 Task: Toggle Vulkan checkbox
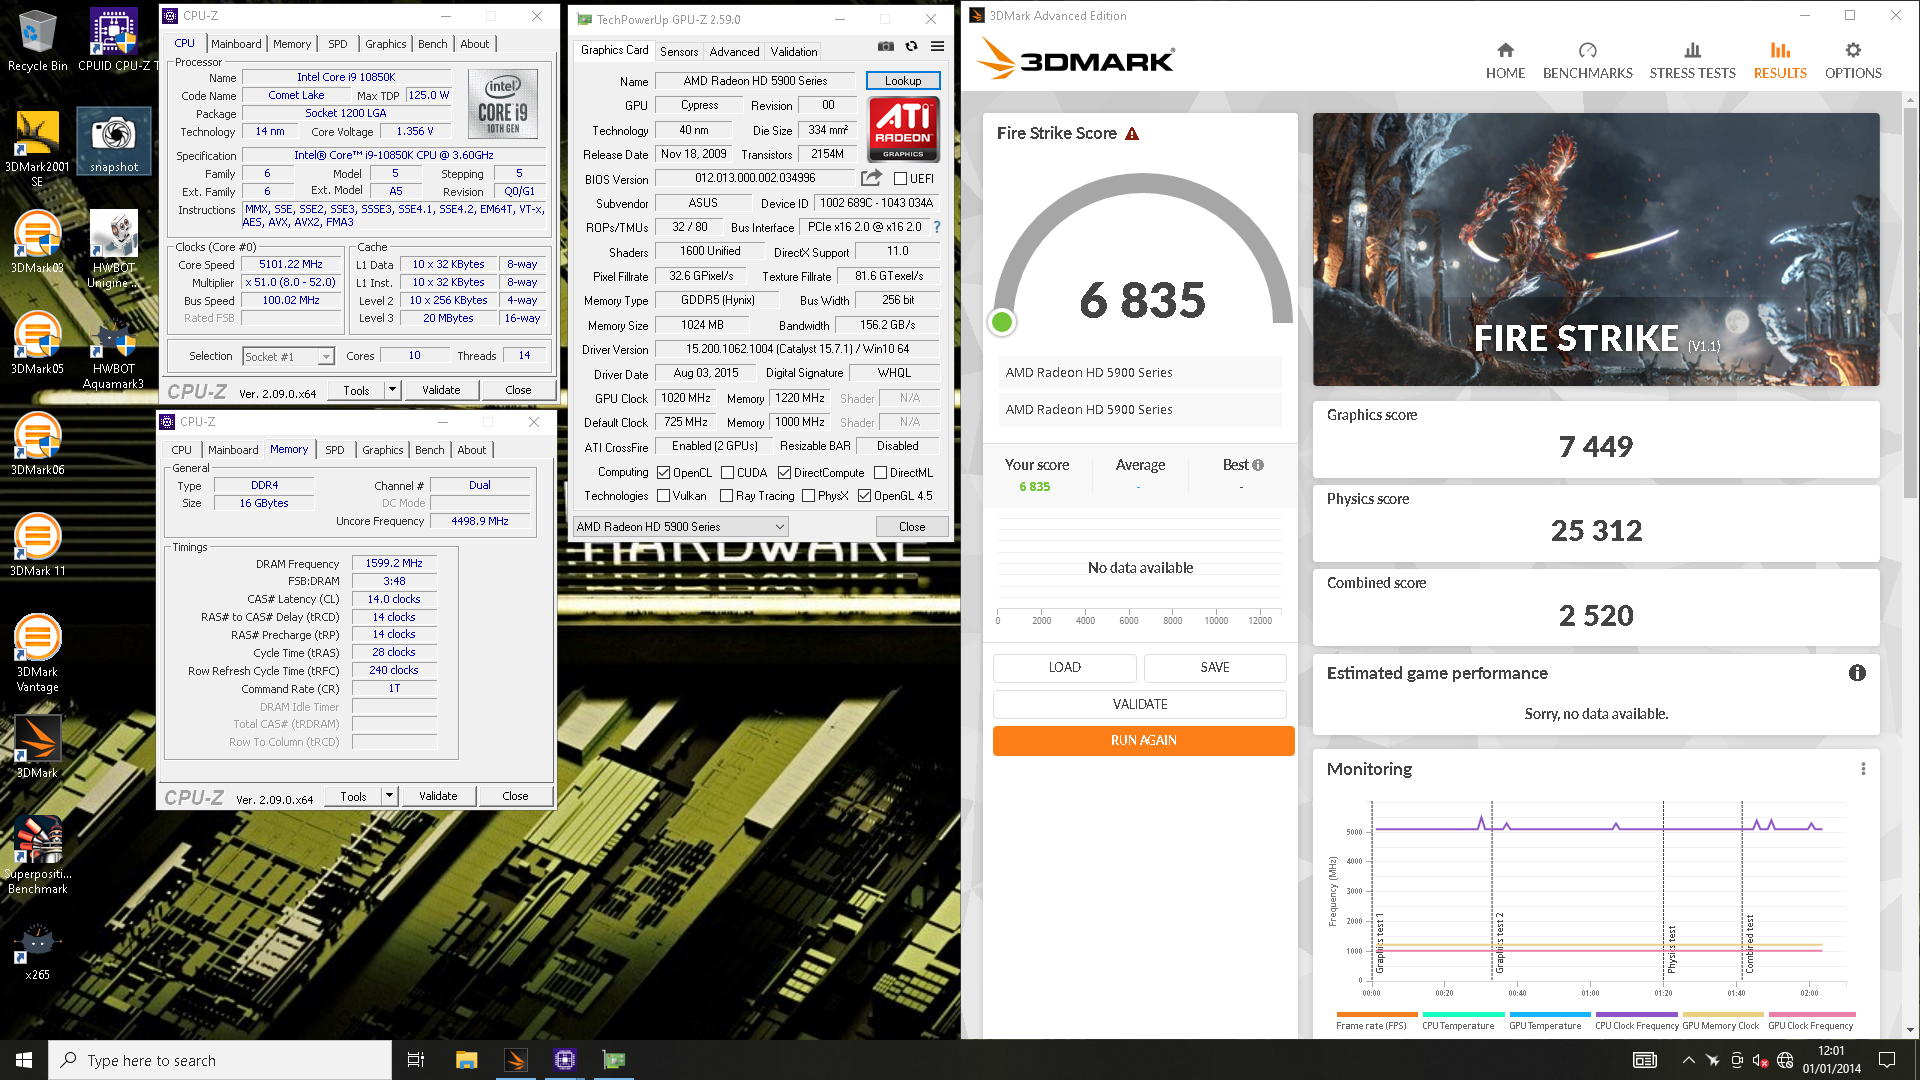pos(663,496)
